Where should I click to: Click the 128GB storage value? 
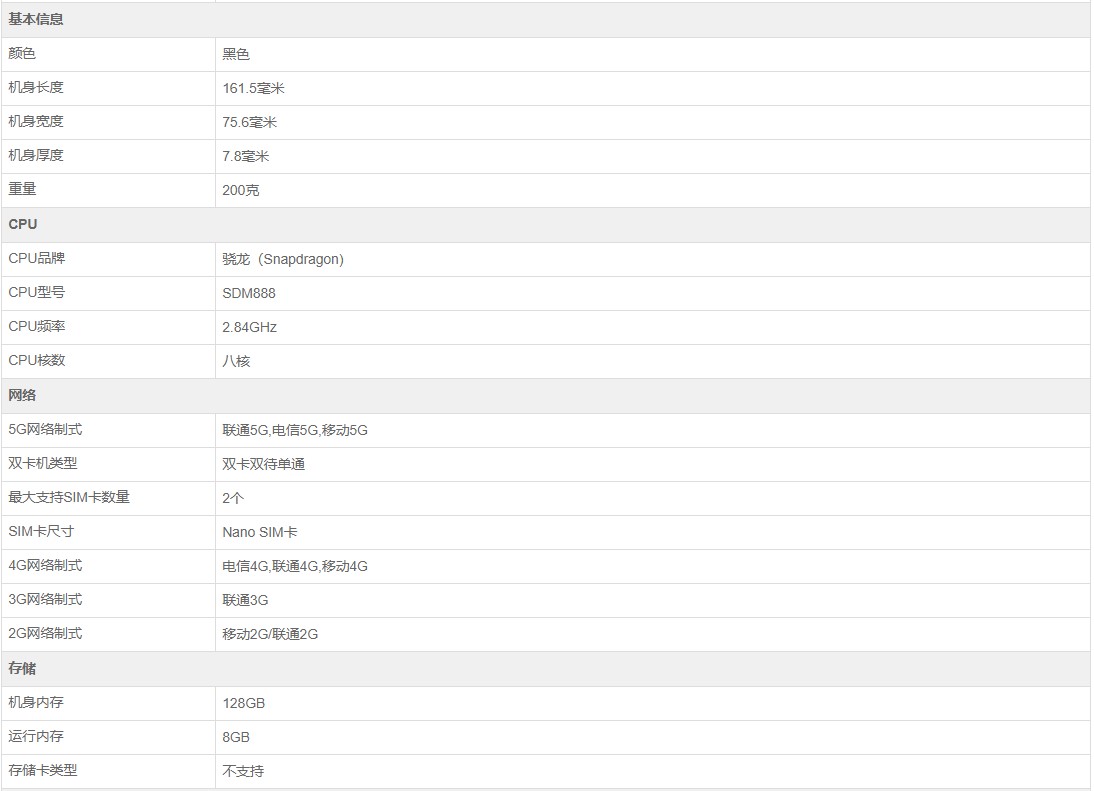[244, 704]
